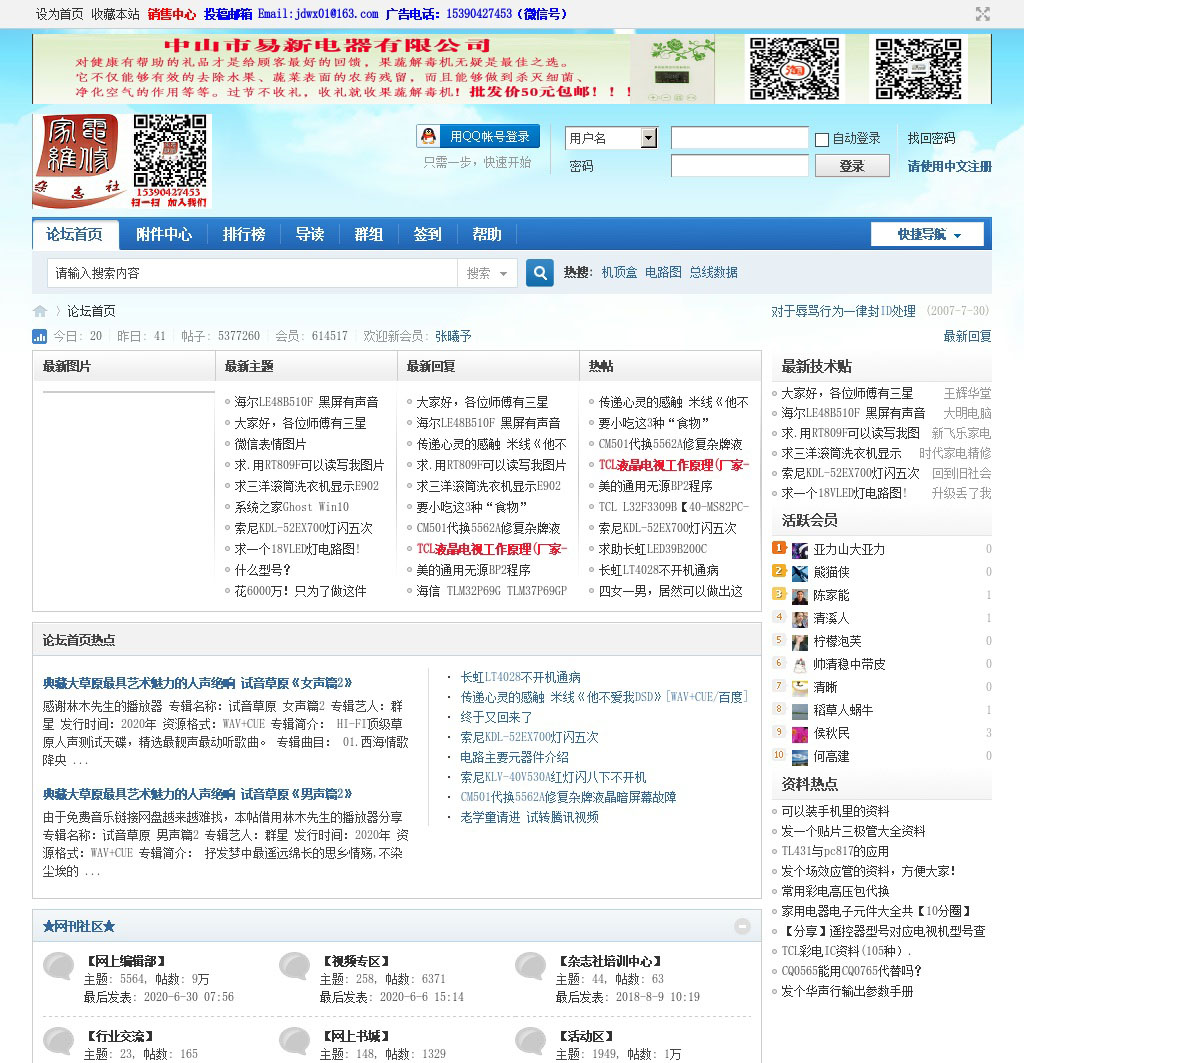Open article 典藏大草原最具艺术魅力的人声绝响《男声篇2》
This screenshot has height=1063, width=1200.
tap(197, 794)
